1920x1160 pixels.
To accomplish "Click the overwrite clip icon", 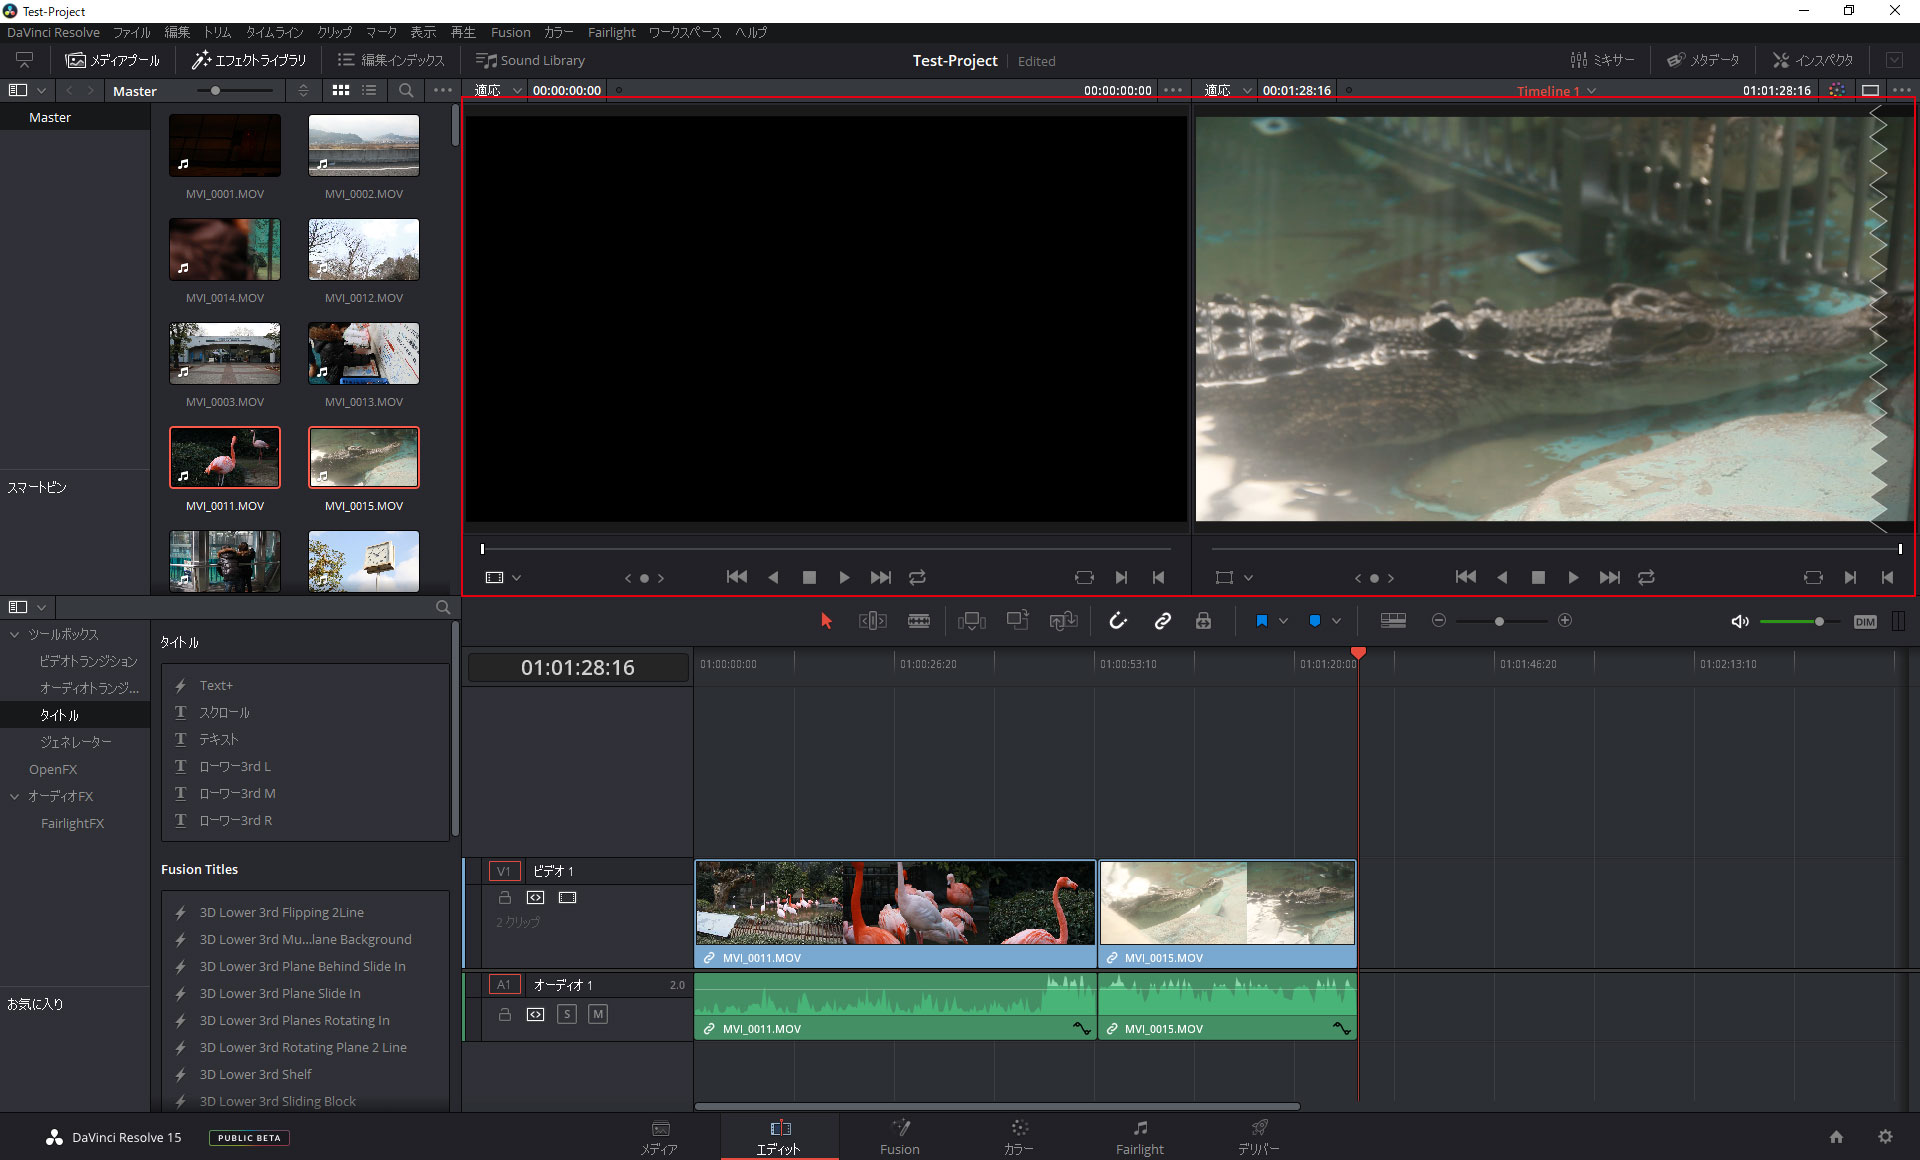I will pyautogui.click(x=1017, y=621).
